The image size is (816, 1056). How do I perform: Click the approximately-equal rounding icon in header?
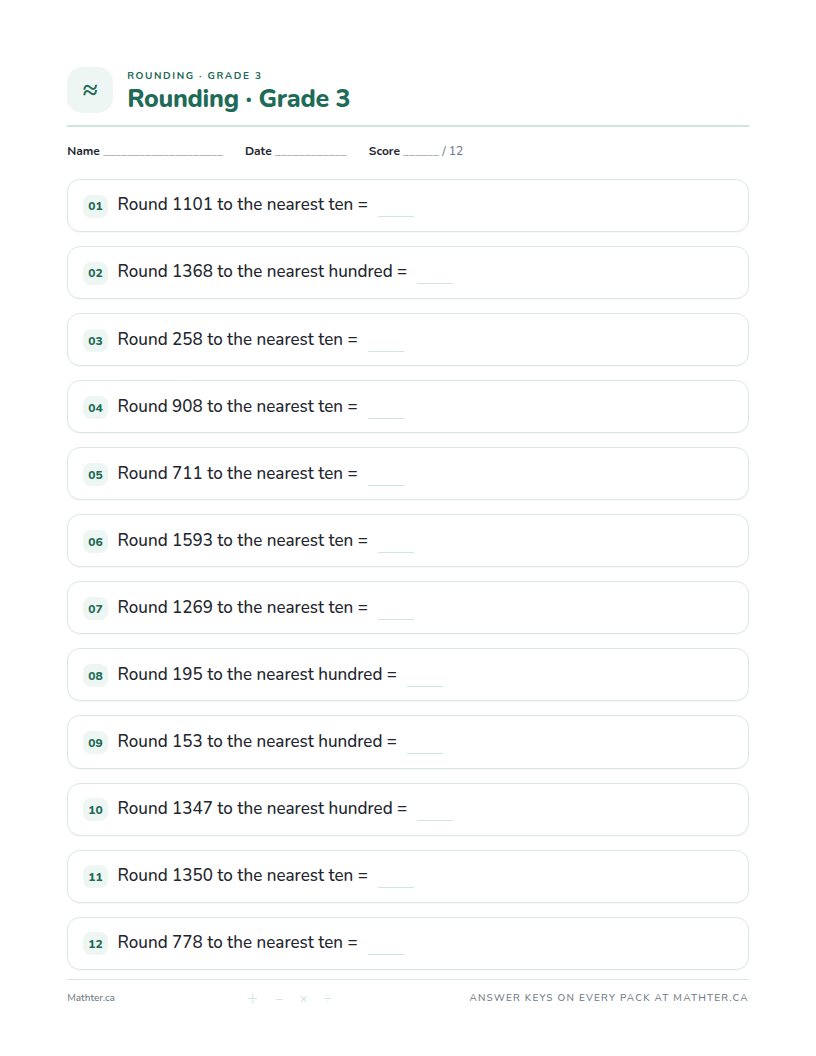pos(90,90)
